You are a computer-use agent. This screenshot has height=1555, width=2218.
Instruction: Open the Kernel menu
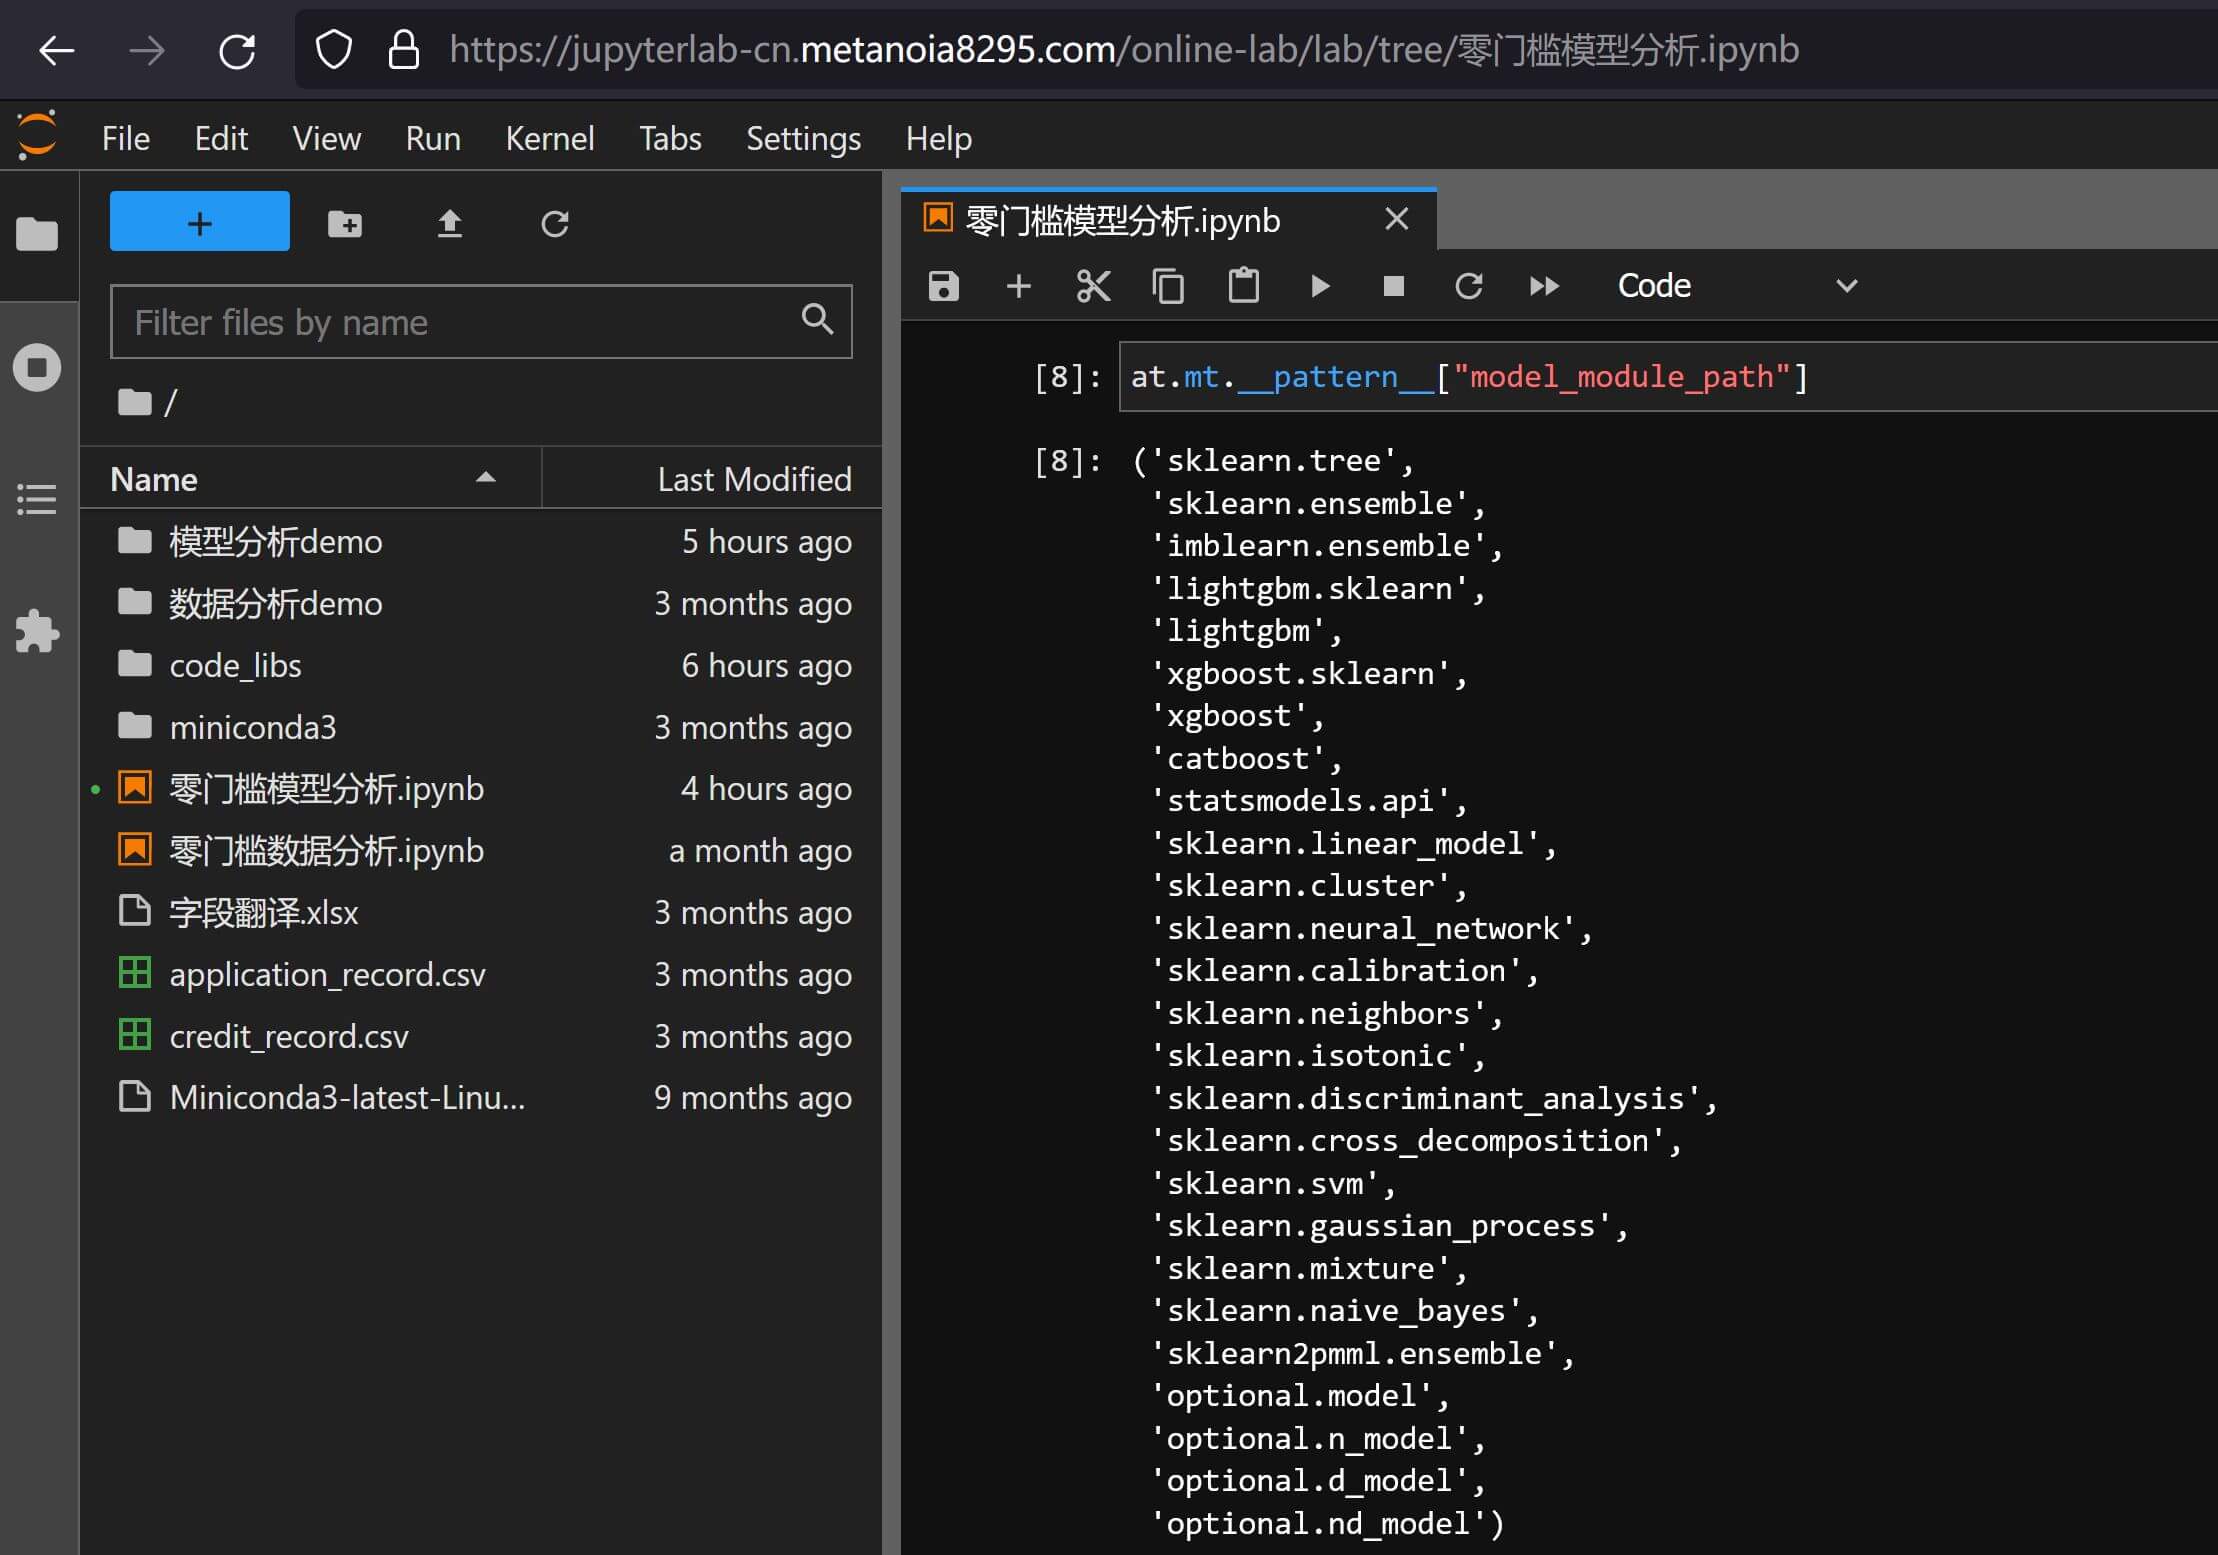tap(549, 138)
